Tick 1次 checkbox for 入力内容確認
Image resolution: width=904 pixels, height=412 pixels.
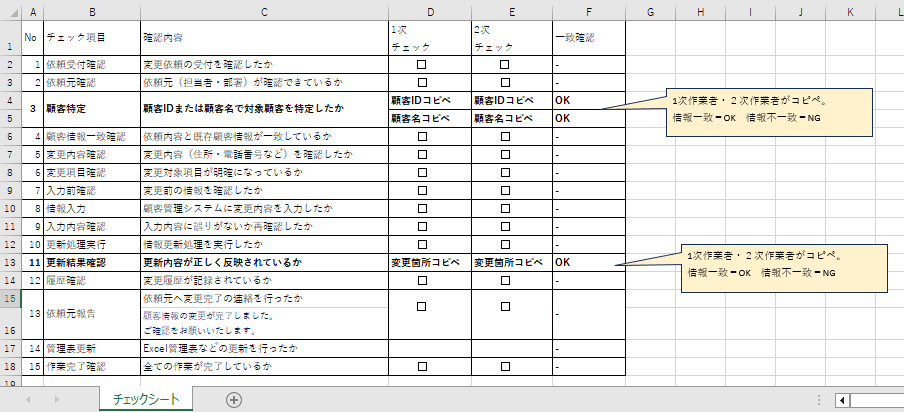(422, 226)
